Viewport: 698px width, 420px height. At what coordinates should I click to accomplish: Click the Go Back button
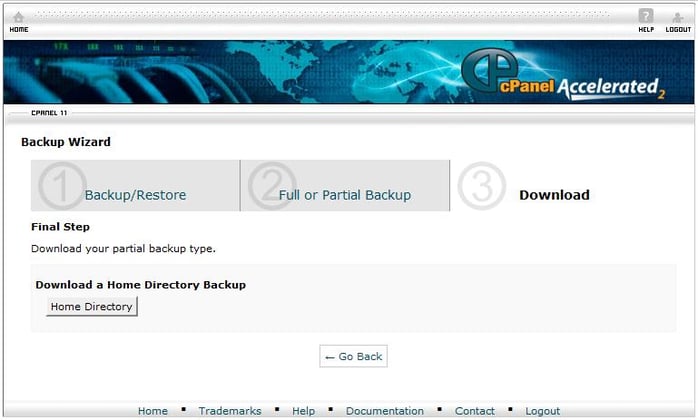[x=353, y=356]
